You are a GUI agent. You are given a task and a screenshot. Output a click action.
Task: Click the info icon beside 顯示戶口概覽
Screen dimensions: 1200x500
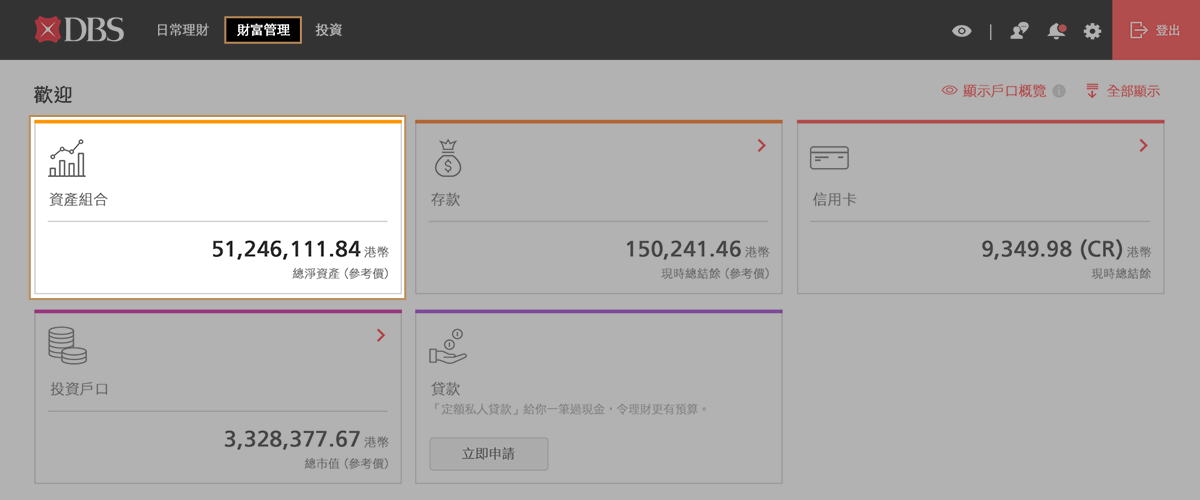(1059, 91)
